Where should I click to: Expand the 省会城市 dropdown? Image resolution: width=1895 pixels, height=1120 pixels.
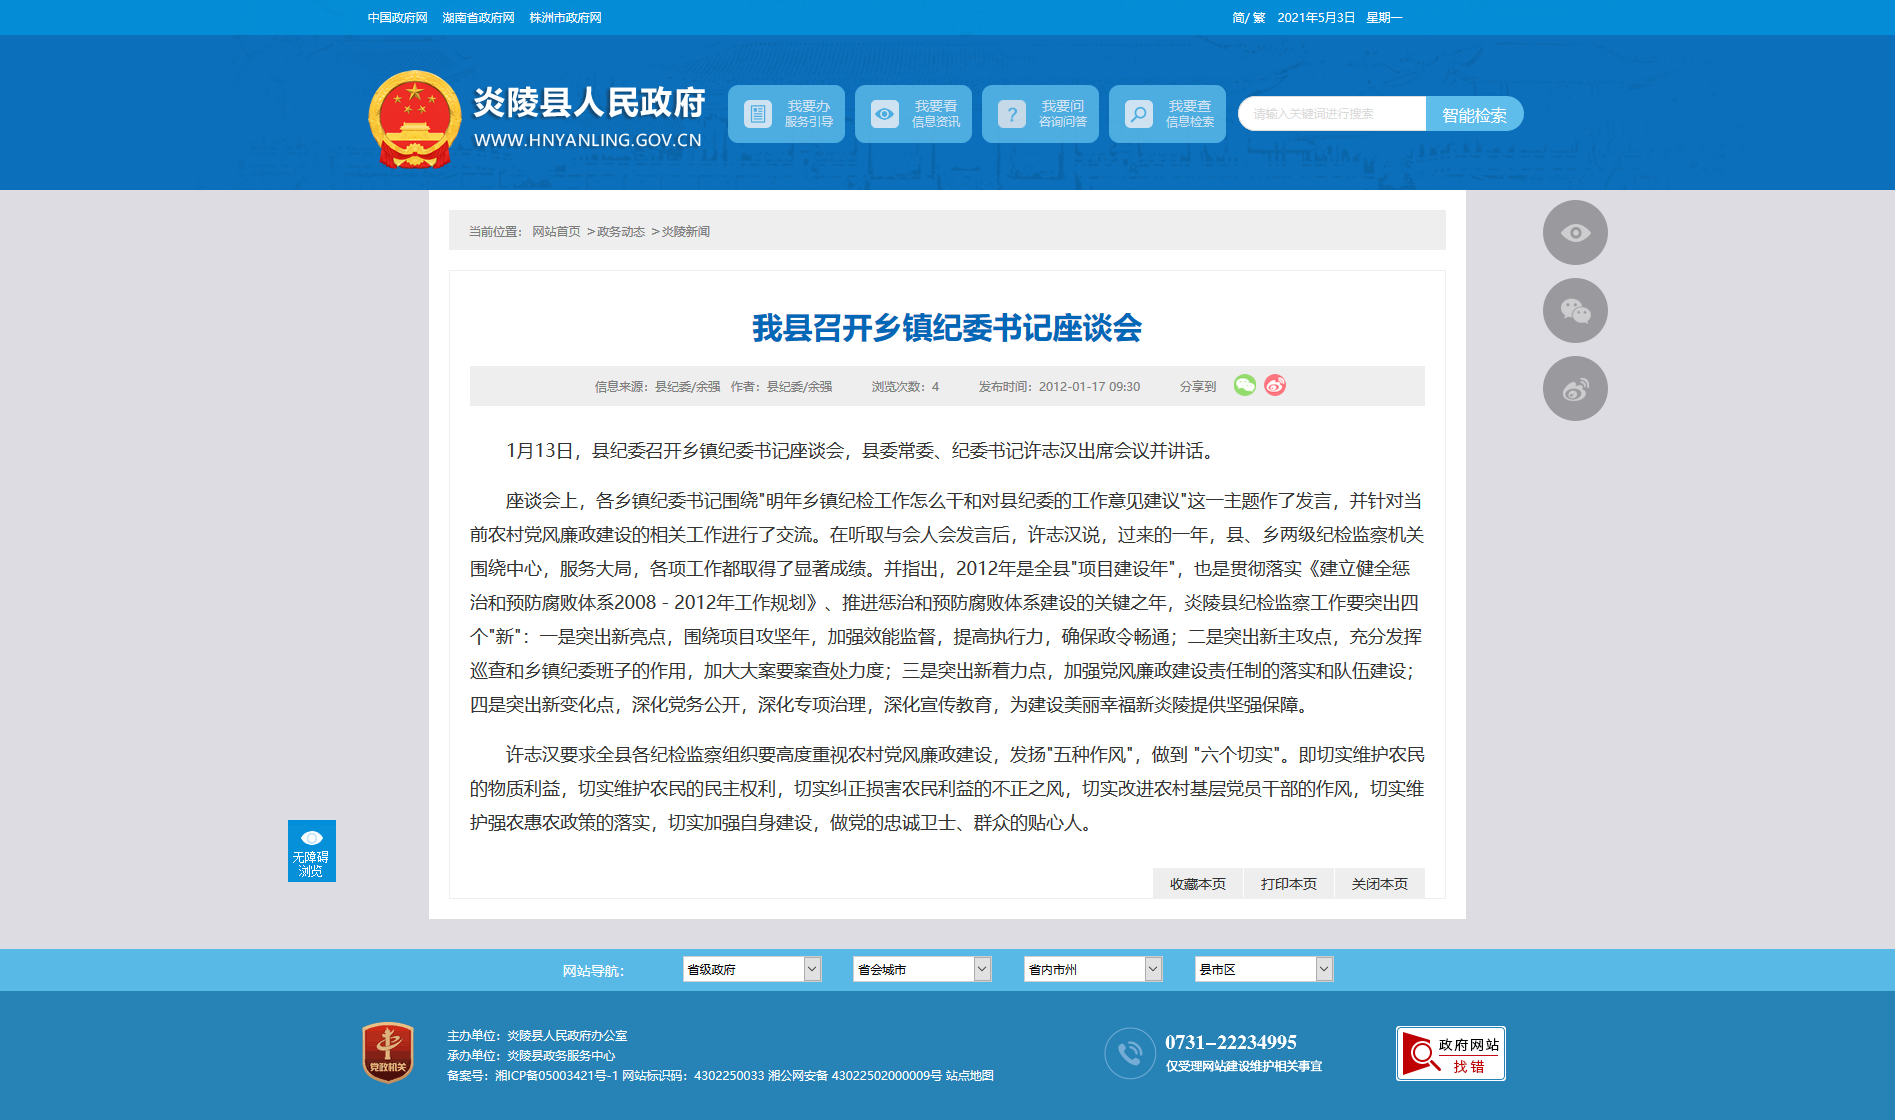(921, 969)
